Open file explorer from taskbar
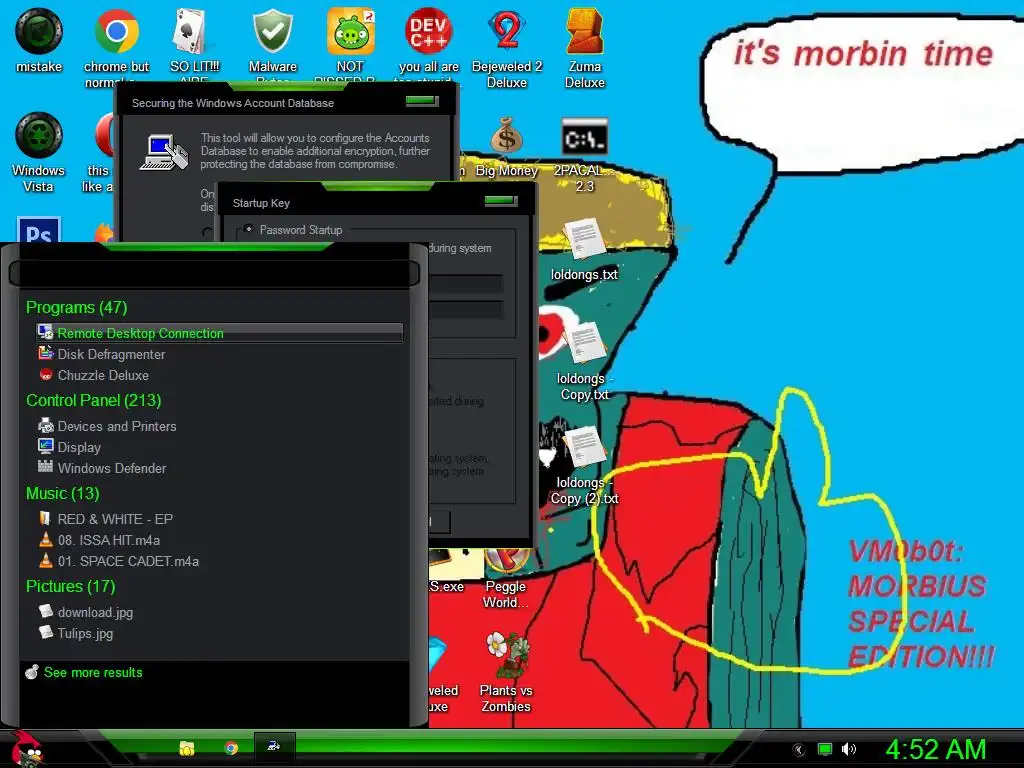 click(187, 748)
